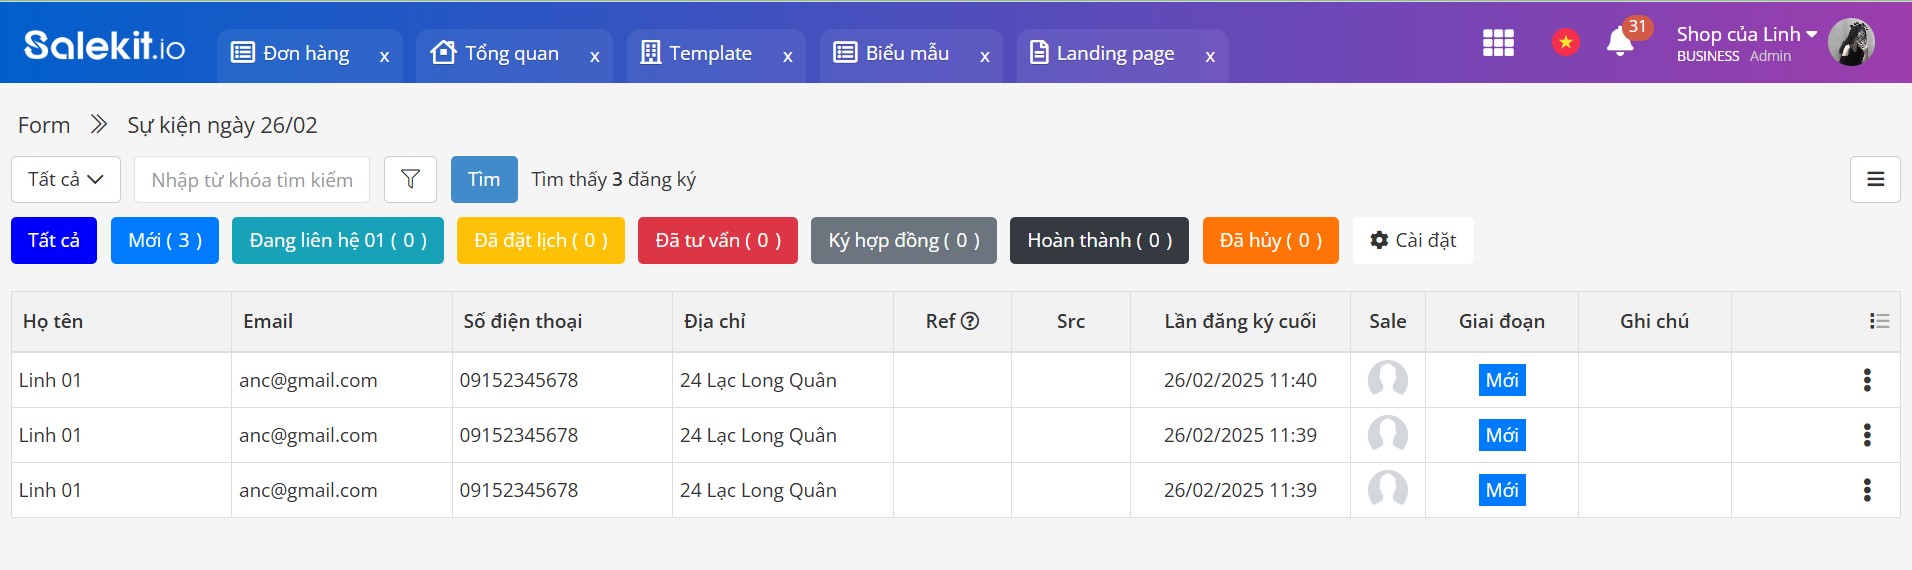The height and width of the screenshot is (570, 1912).
Task: Expand the Tất cả dropdown filter
Action: tap(65, 180)
